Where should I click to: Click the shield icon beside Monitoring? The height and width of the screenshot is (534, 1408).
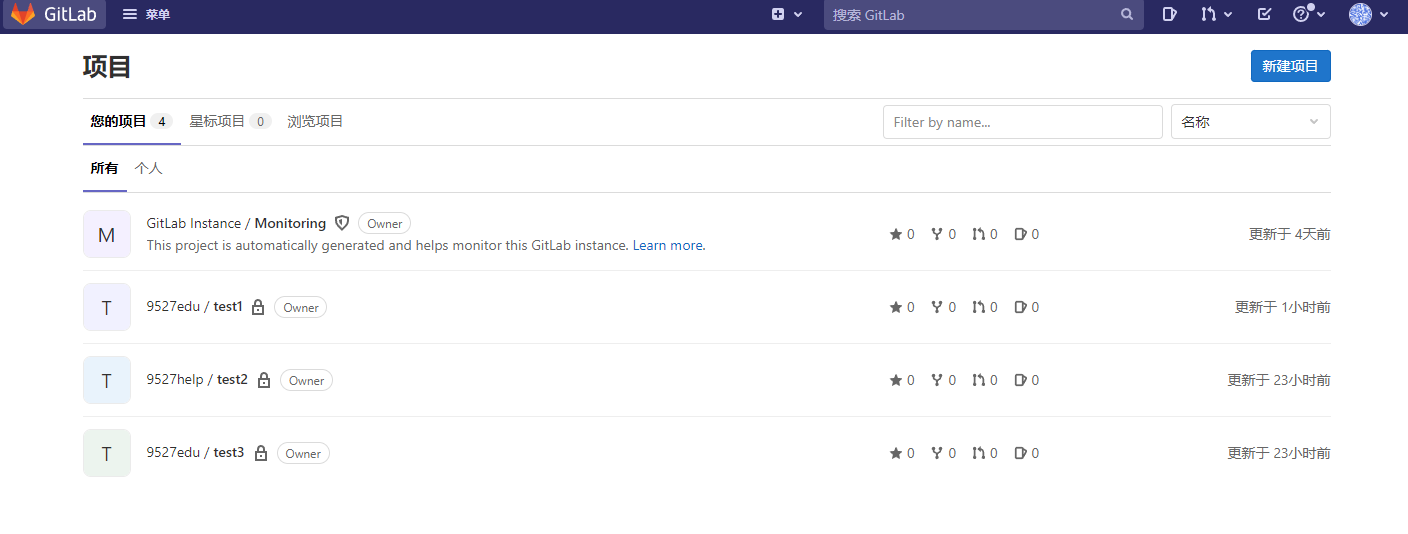coord(342,223)
